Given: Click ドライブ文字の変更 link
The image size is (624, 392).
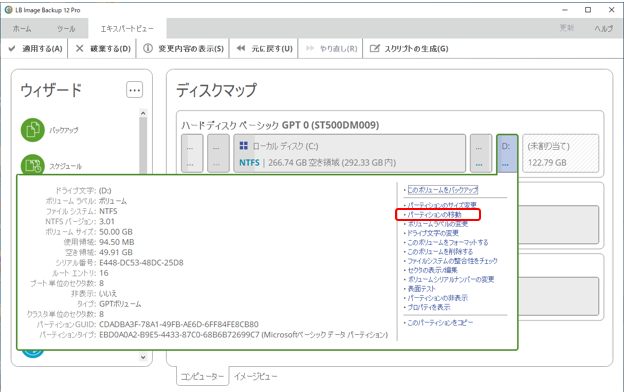Looking at the screenshot, I should [433, 233].
